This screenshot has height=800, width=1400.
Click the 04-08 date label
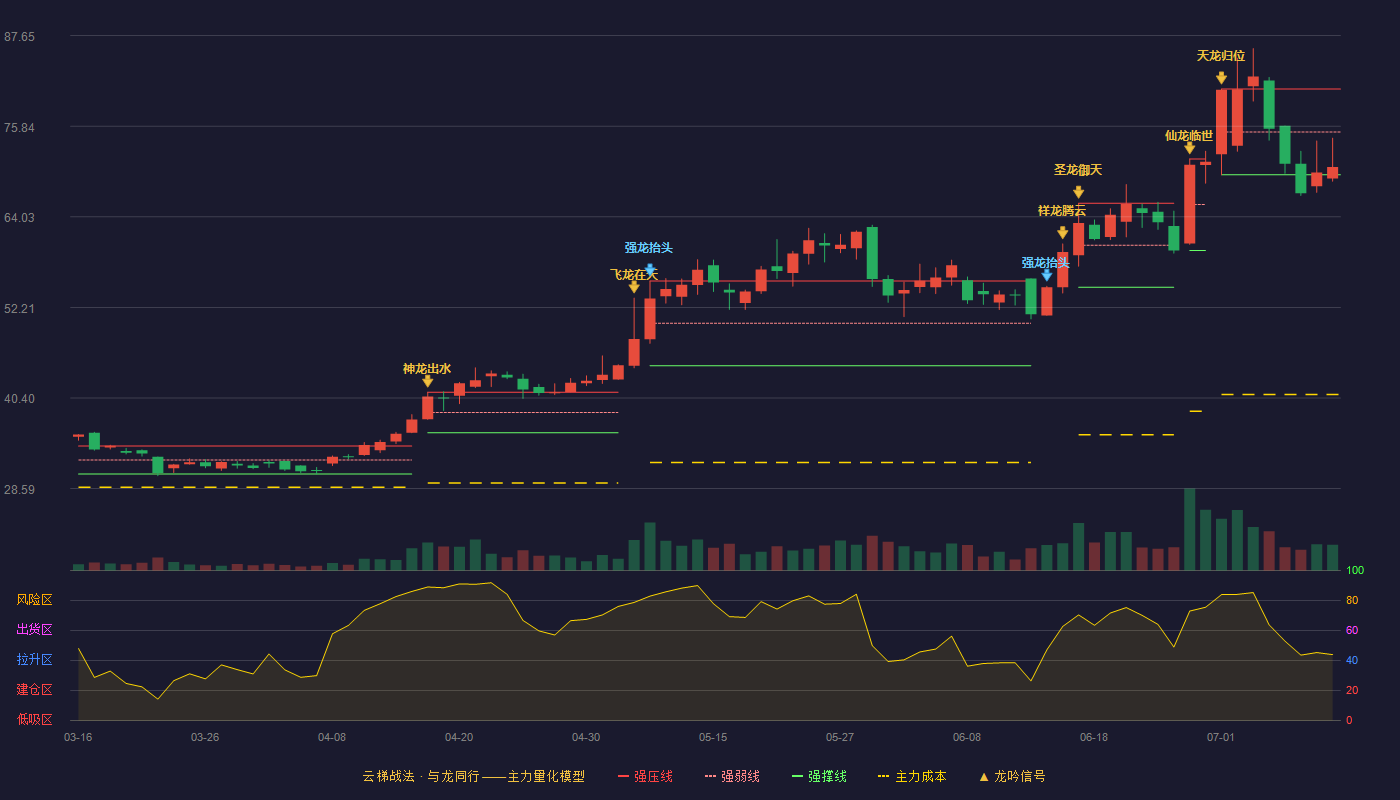click(x=332, y=737)
